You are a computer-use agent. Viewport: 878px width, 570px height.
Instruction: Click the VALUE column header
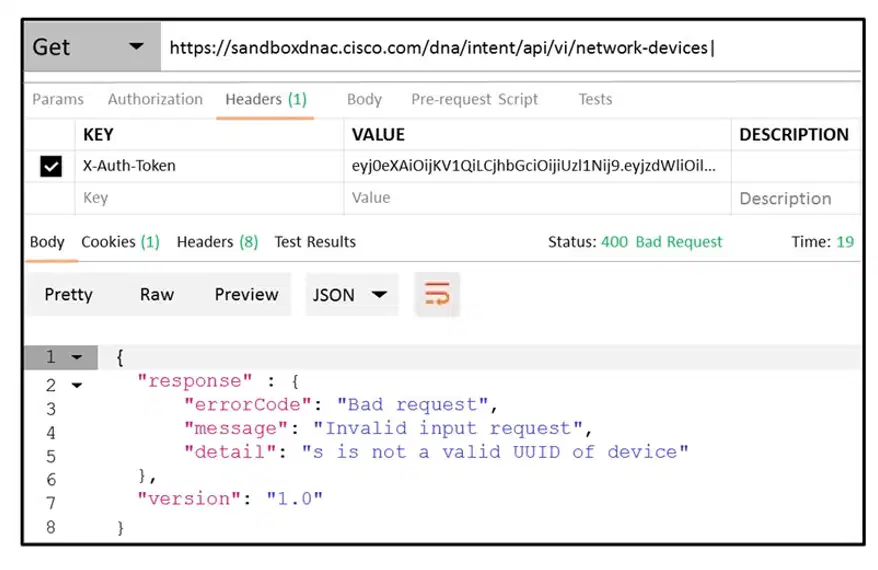(x=378, y=134)
